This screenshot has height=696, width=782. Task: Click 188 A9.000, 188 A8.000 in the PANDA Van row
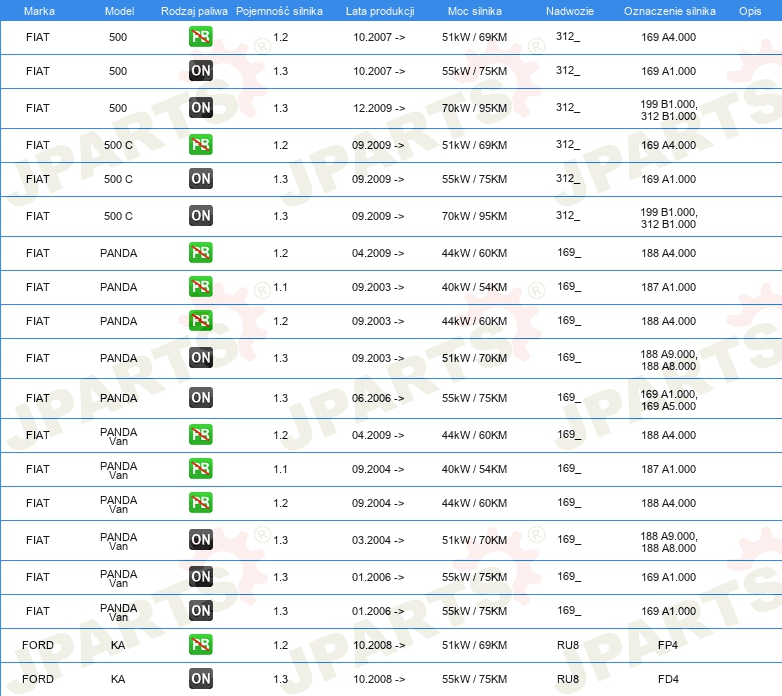(x=669, y=542)
